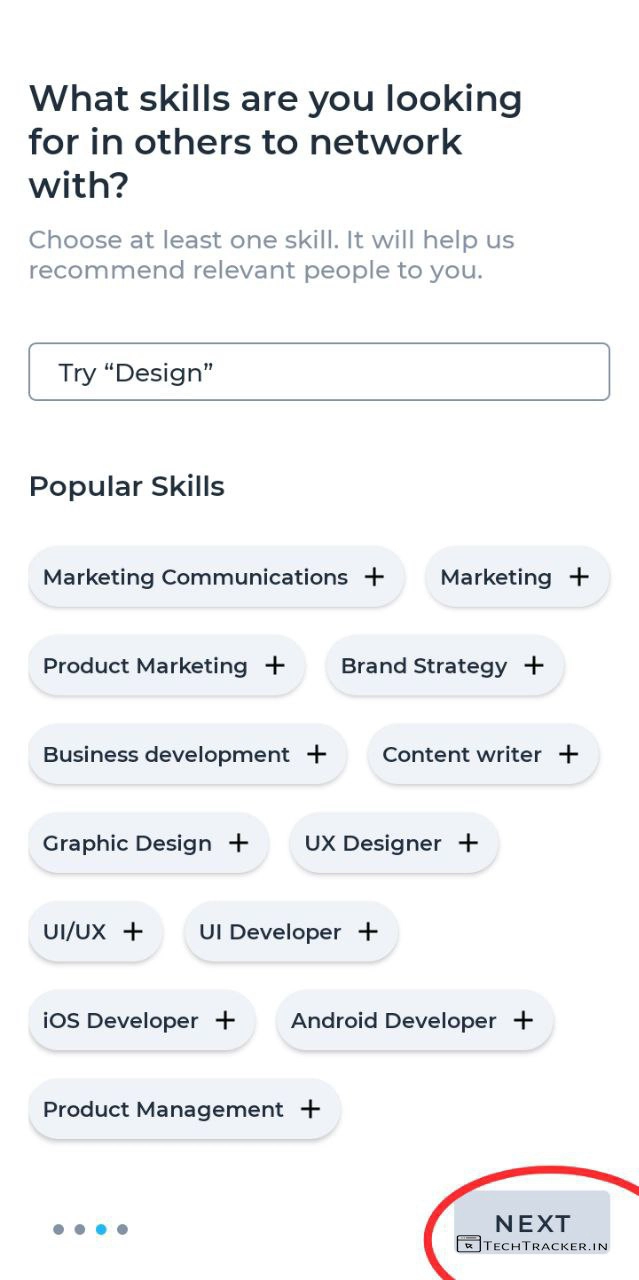
Task: Select the Android Developer skill chip
Action: (394, 1021)
